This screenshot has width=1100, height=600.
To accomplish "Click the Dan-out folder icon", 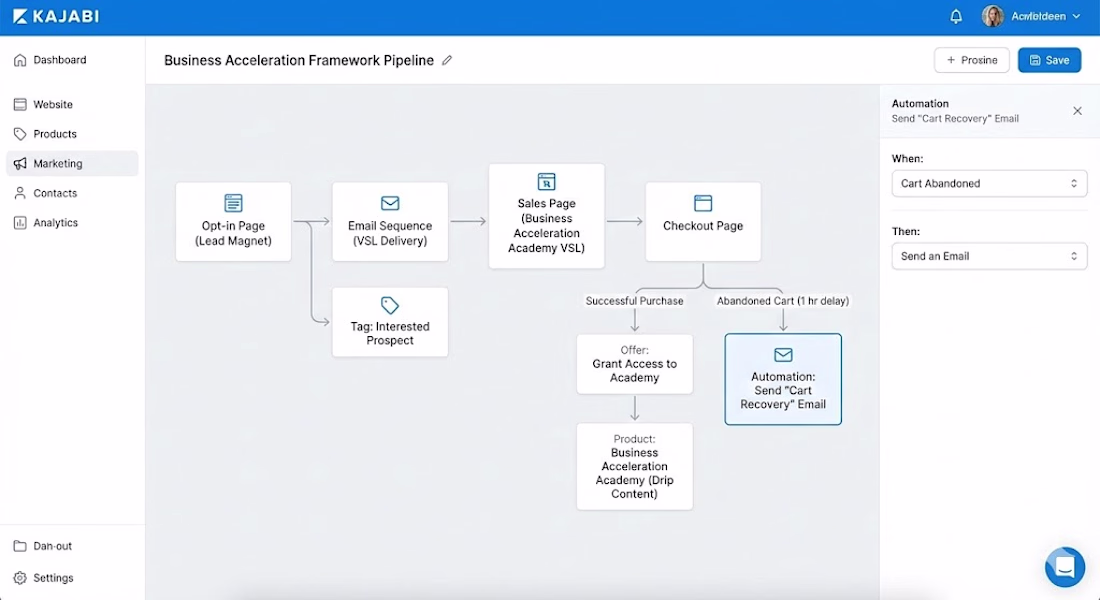I will [x=20, y=546].
